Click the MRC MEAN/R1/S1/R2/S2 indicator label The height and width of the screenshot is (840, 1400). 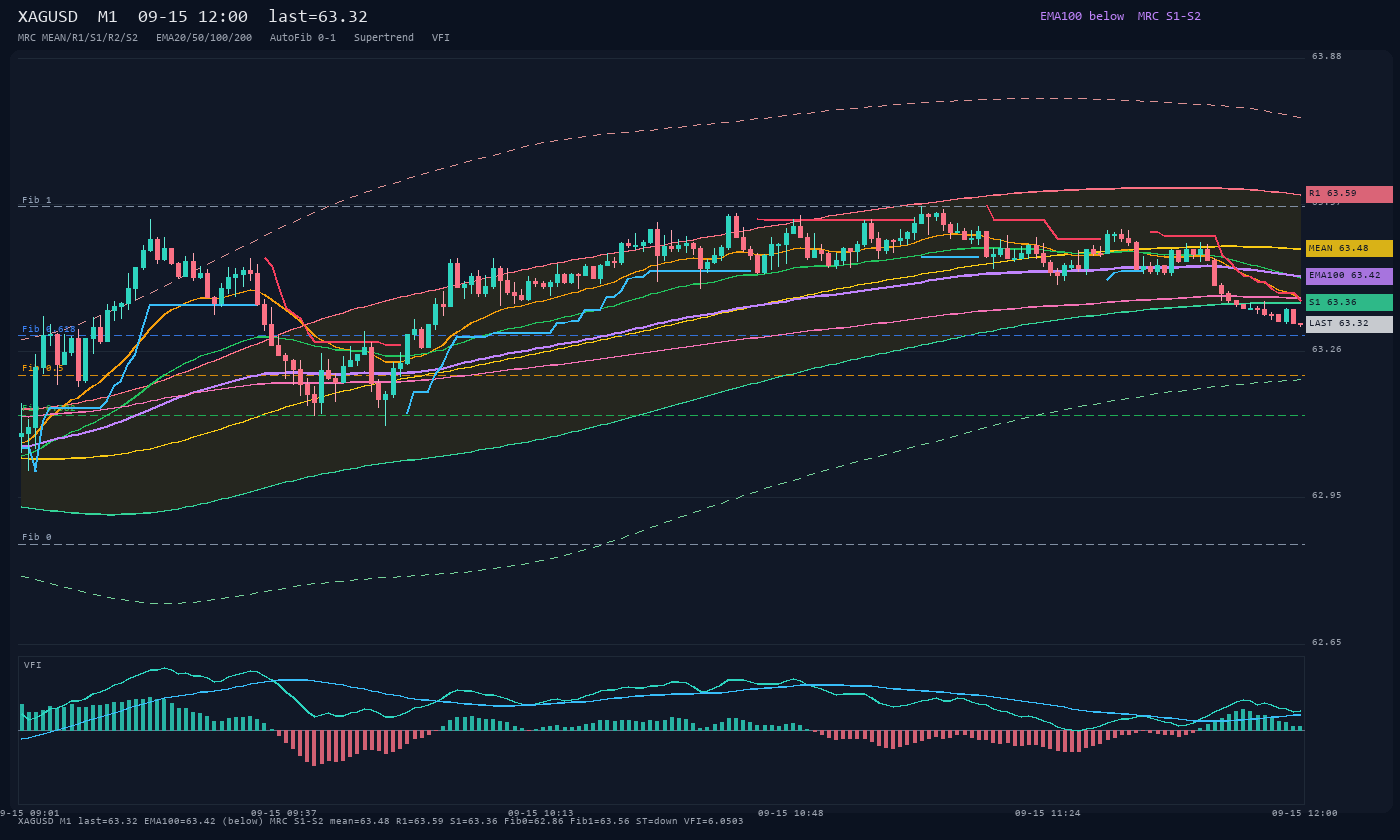(78, 38)
